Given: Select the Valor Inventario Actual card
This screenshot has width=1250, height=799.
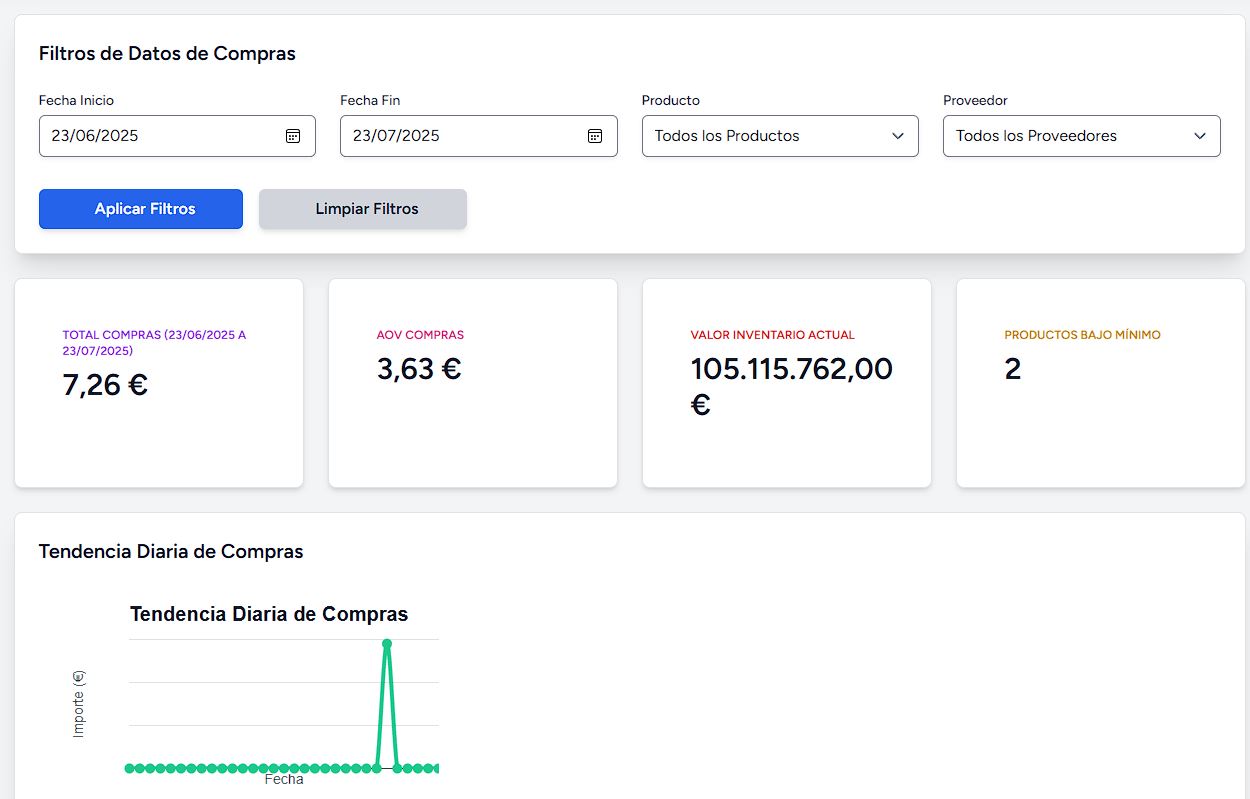Looking at the screenshot, I should (x=787, y=383).
